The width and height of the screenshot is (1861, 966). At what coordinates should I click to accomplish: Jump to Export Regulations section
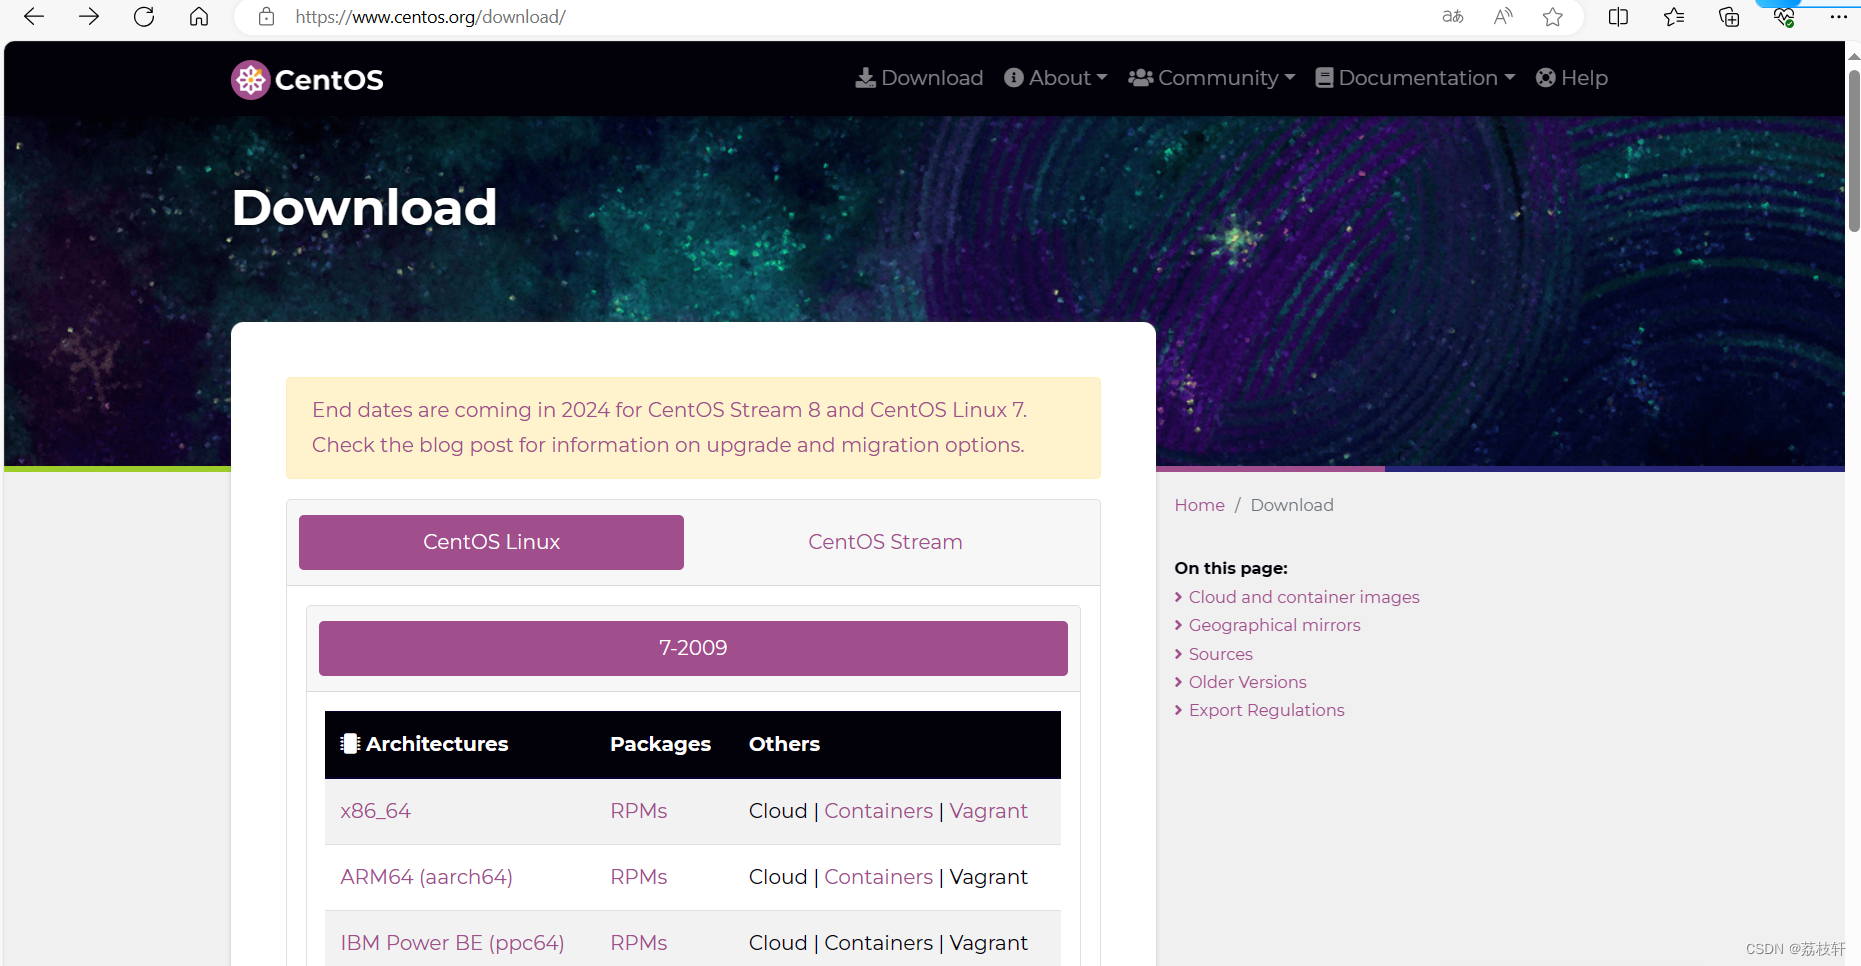(x=1266, y=710)
